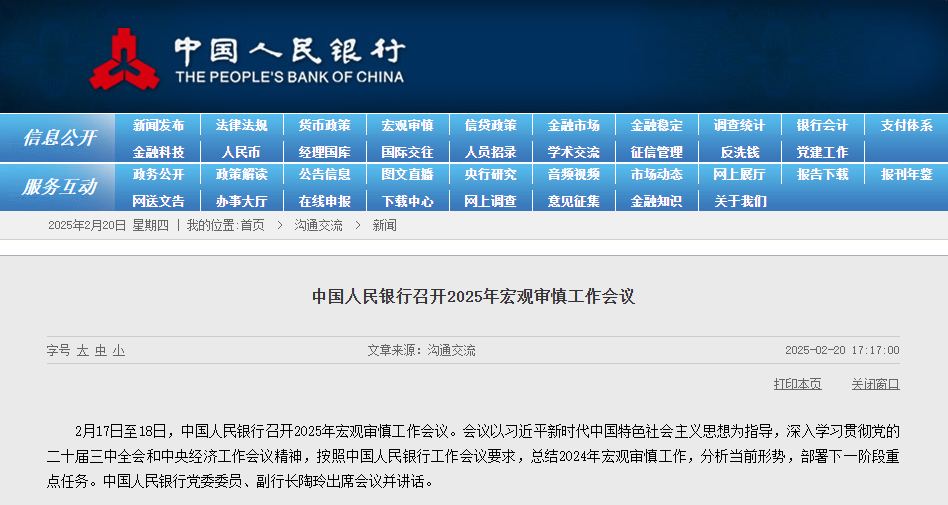Click the 信息公开 section header

pos(59,138)
